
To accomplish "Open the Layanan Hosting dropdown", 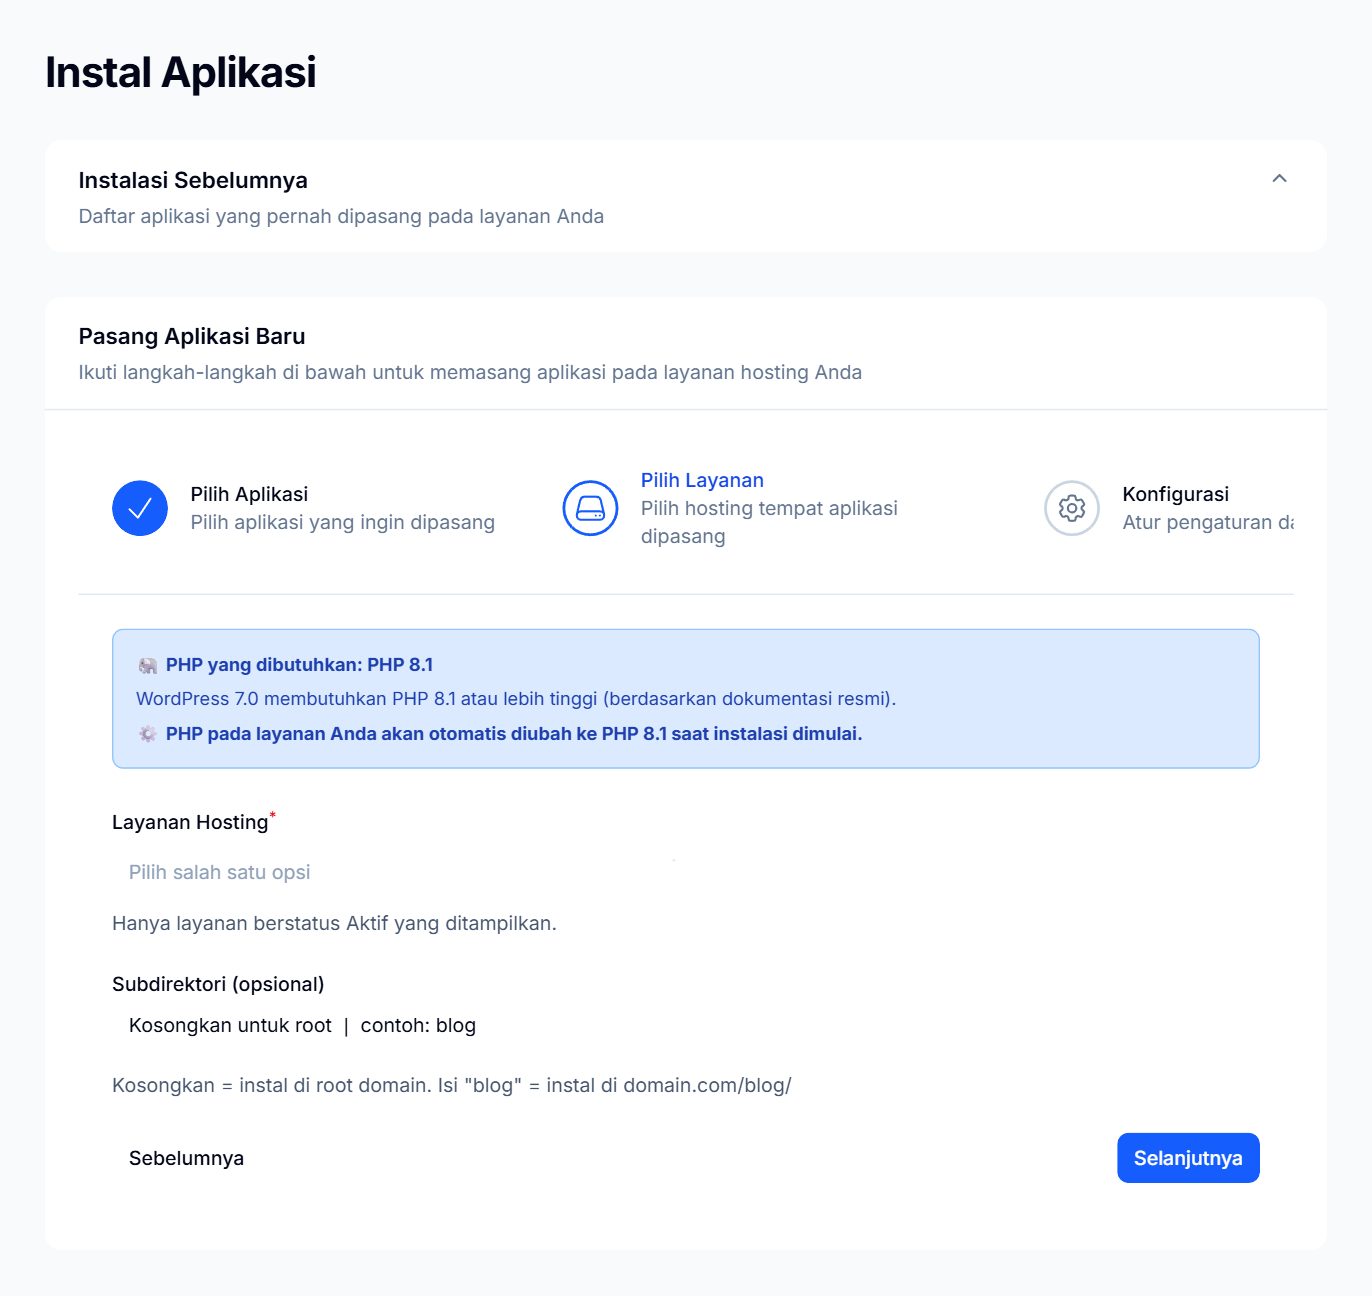I will tap(686, 872).
